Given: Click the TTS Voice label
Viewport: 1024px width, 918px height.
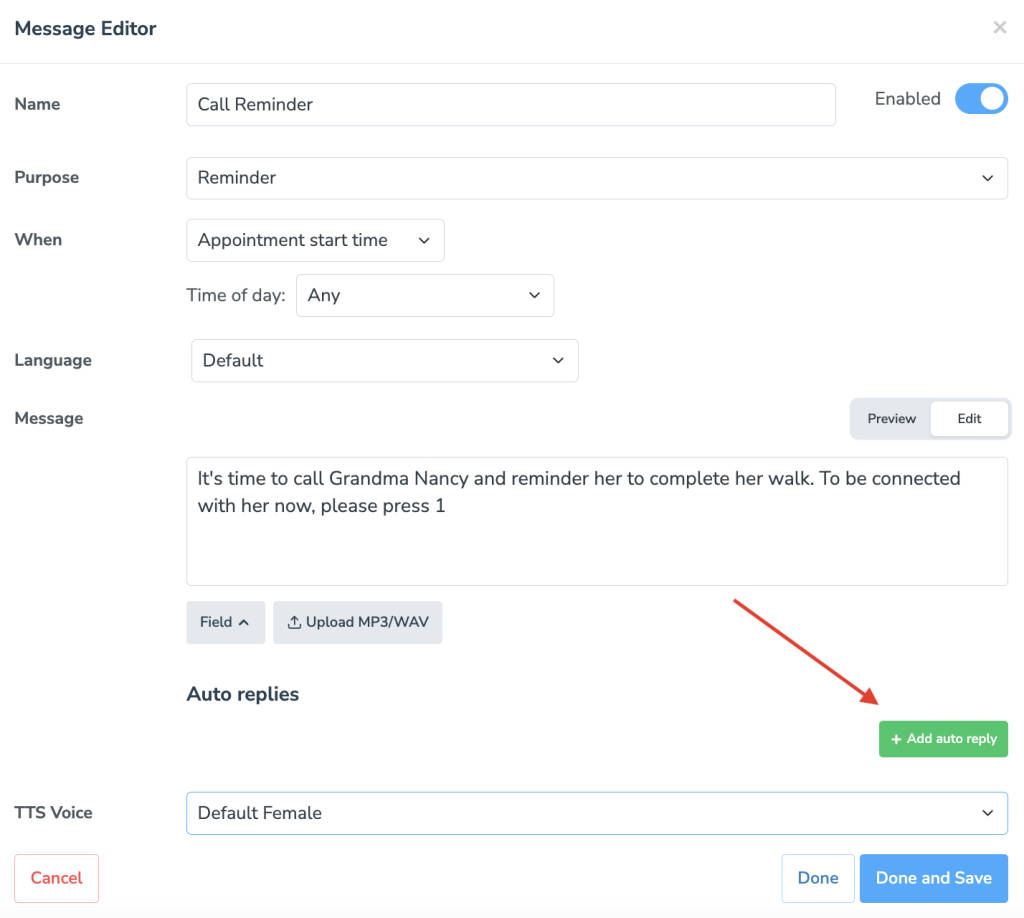Looking at the screenshot, I should coord(54,813).
